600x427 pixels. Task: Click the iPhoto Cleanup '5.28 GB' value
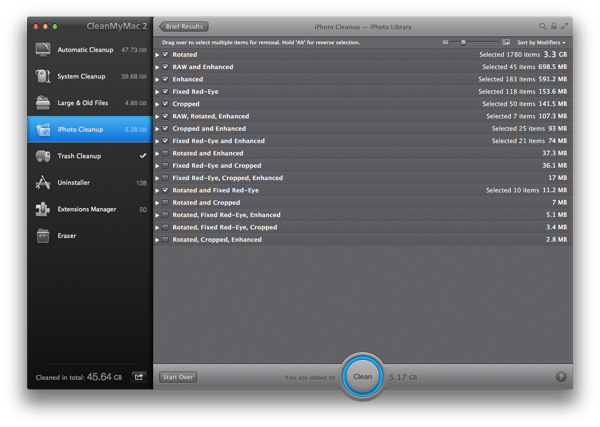[x=135, y=130]
